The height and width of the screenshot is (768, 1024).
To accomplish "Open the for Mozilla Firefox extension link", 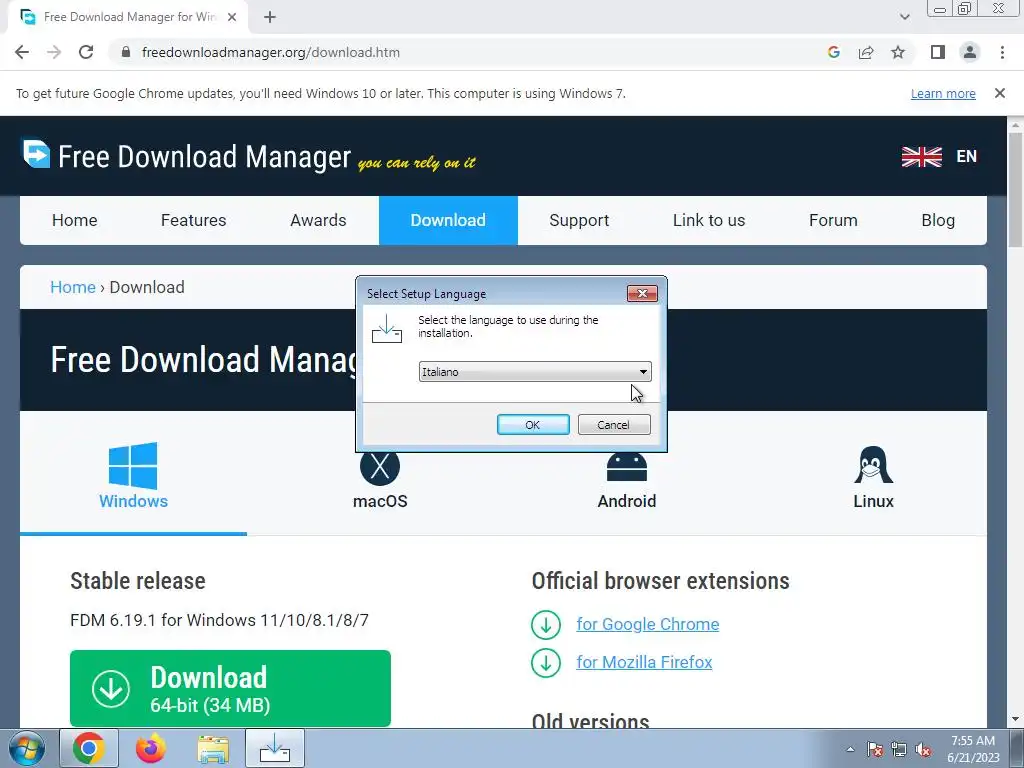I will point(644,662).
